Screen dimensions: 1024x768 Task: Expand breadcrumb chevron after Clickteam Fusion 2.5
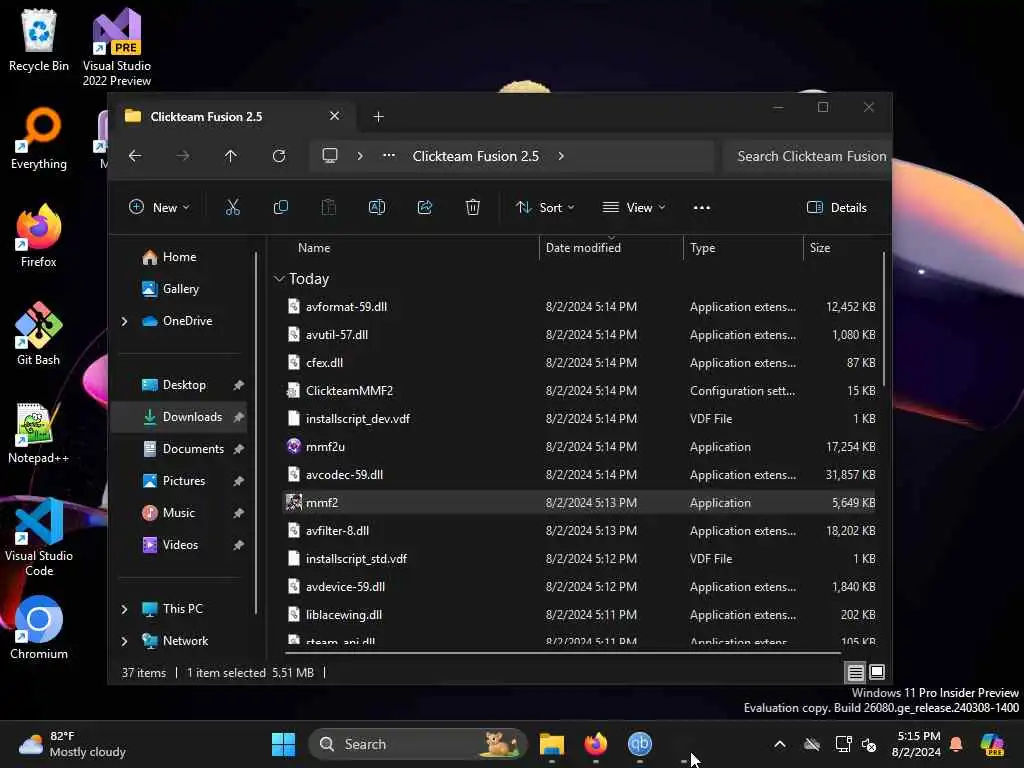(x=561, y=156)
